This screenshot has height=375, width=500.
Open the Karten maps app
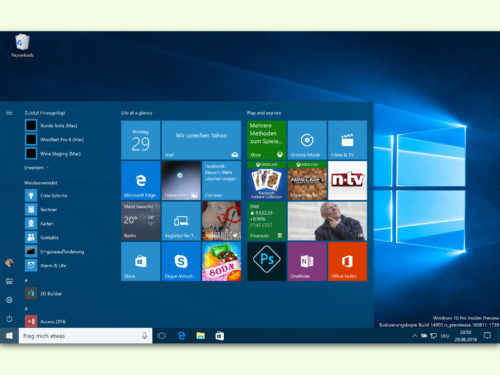(x=40, y=223)
